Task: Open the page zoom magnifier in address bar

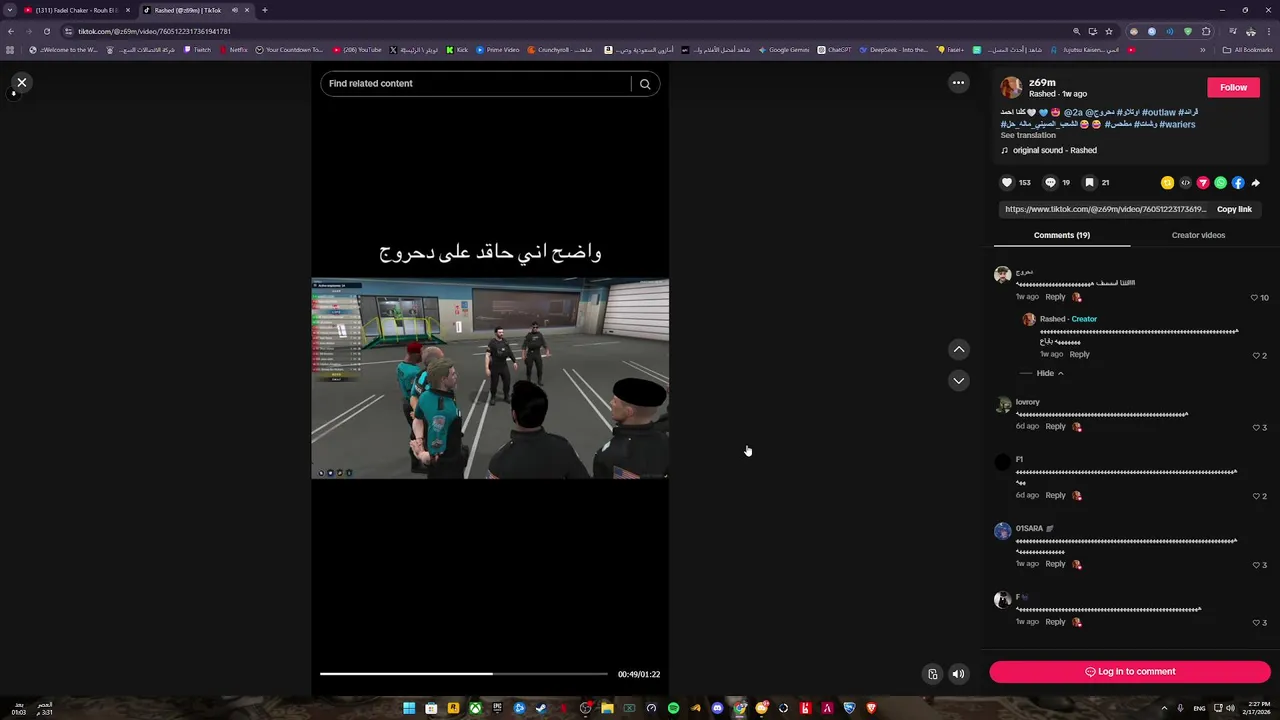Action: (1076, 31)
